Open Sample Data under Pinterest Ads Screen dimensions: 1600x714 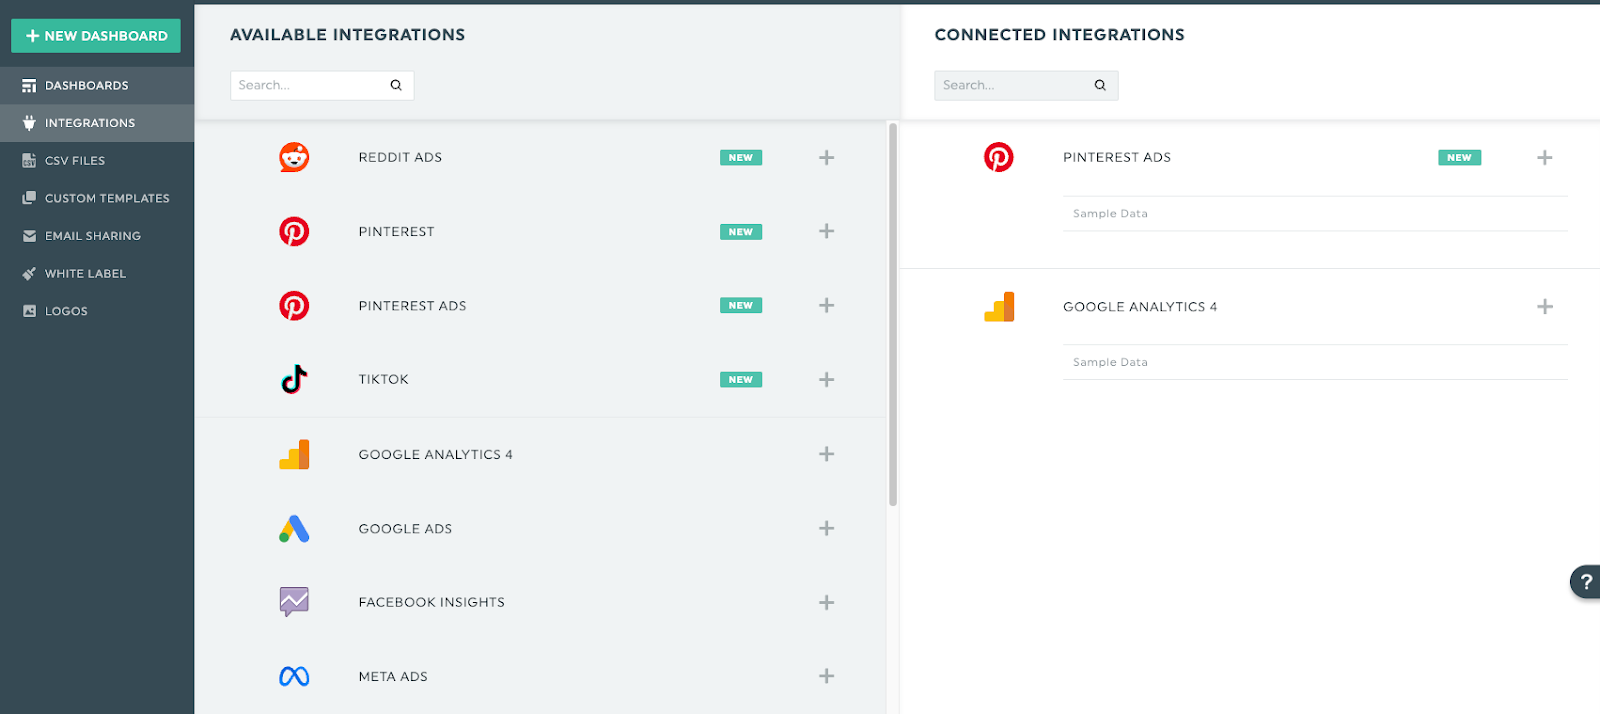click(x=1110, y=214)
